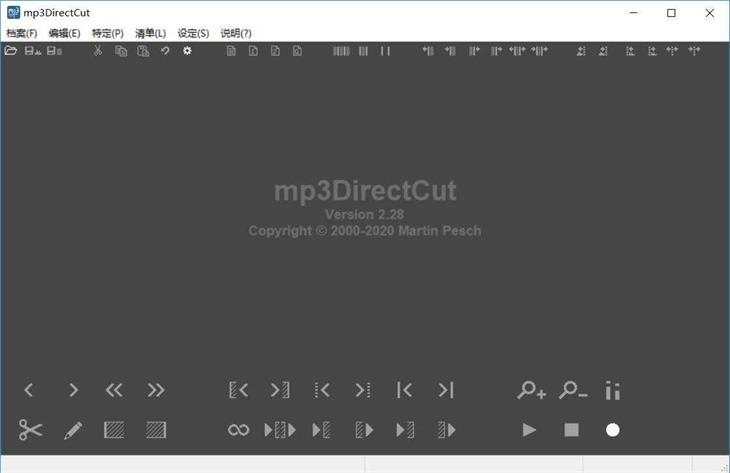Open the 档案(F) menu
Image resolution: width=730 pixels, height=473 pixels.
22,33
